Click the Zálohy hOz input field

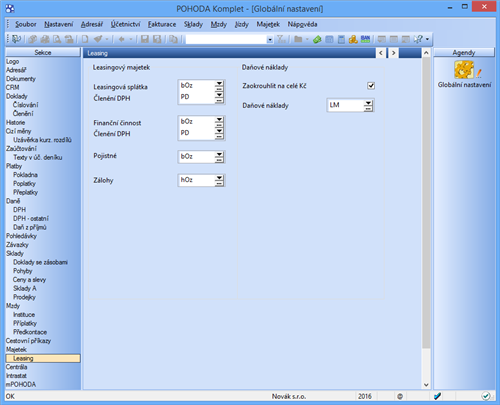[197, 180]
